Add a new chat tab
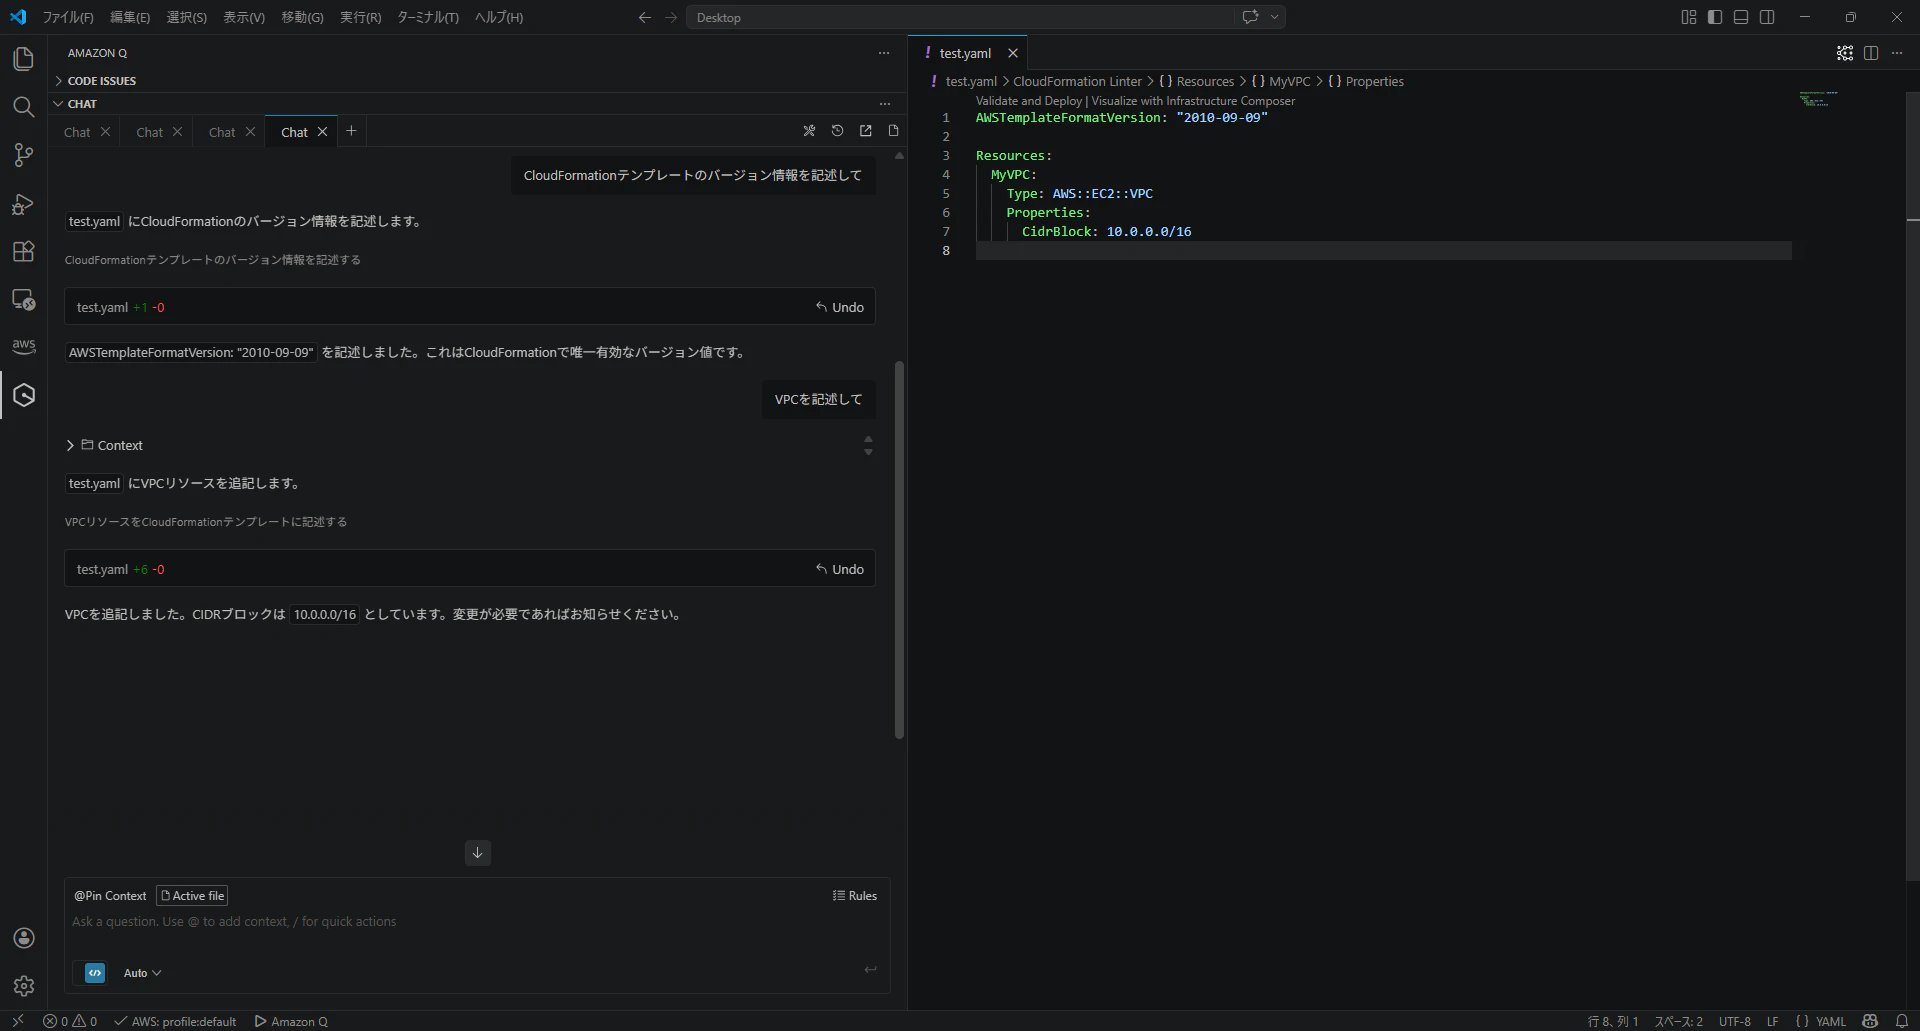The width and height of the screenshot is (1920, 1031). pyautogui.click(x=351, y=131)
